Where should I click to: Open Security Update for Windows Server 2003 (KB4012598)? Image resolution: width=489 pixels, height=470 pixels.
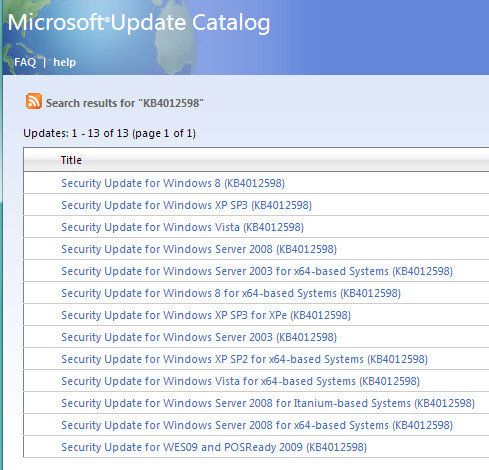199,337
